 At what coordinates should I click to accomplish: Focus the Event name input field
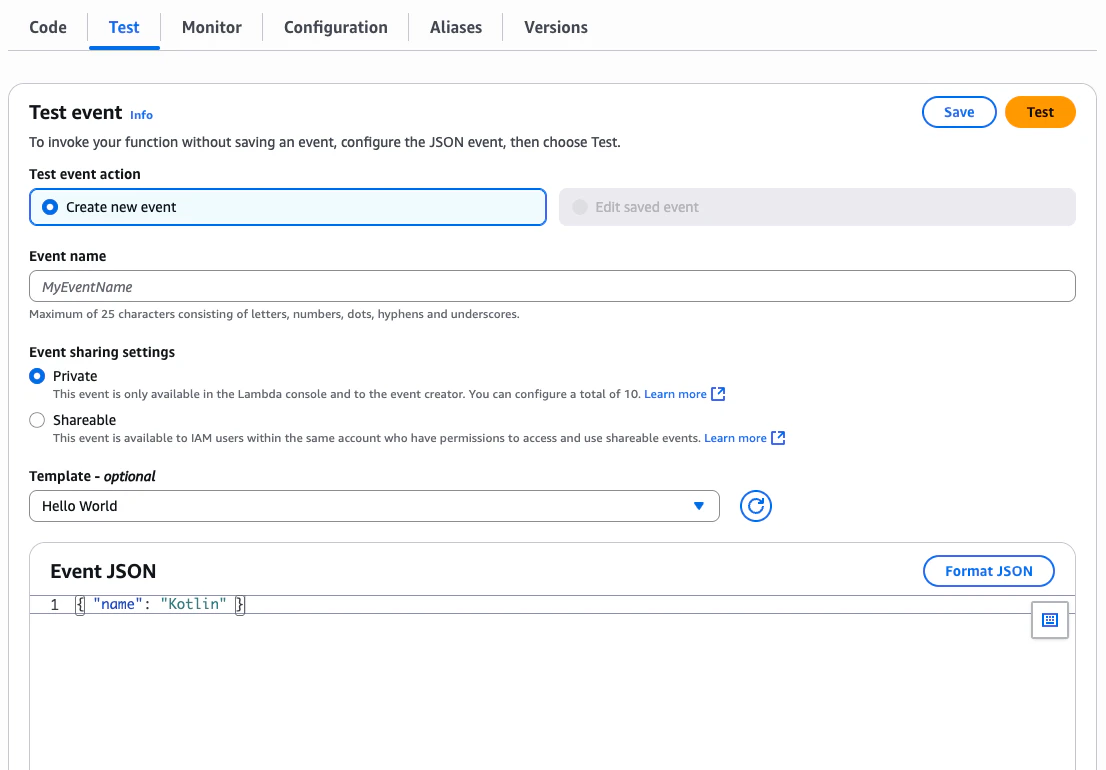552,286
